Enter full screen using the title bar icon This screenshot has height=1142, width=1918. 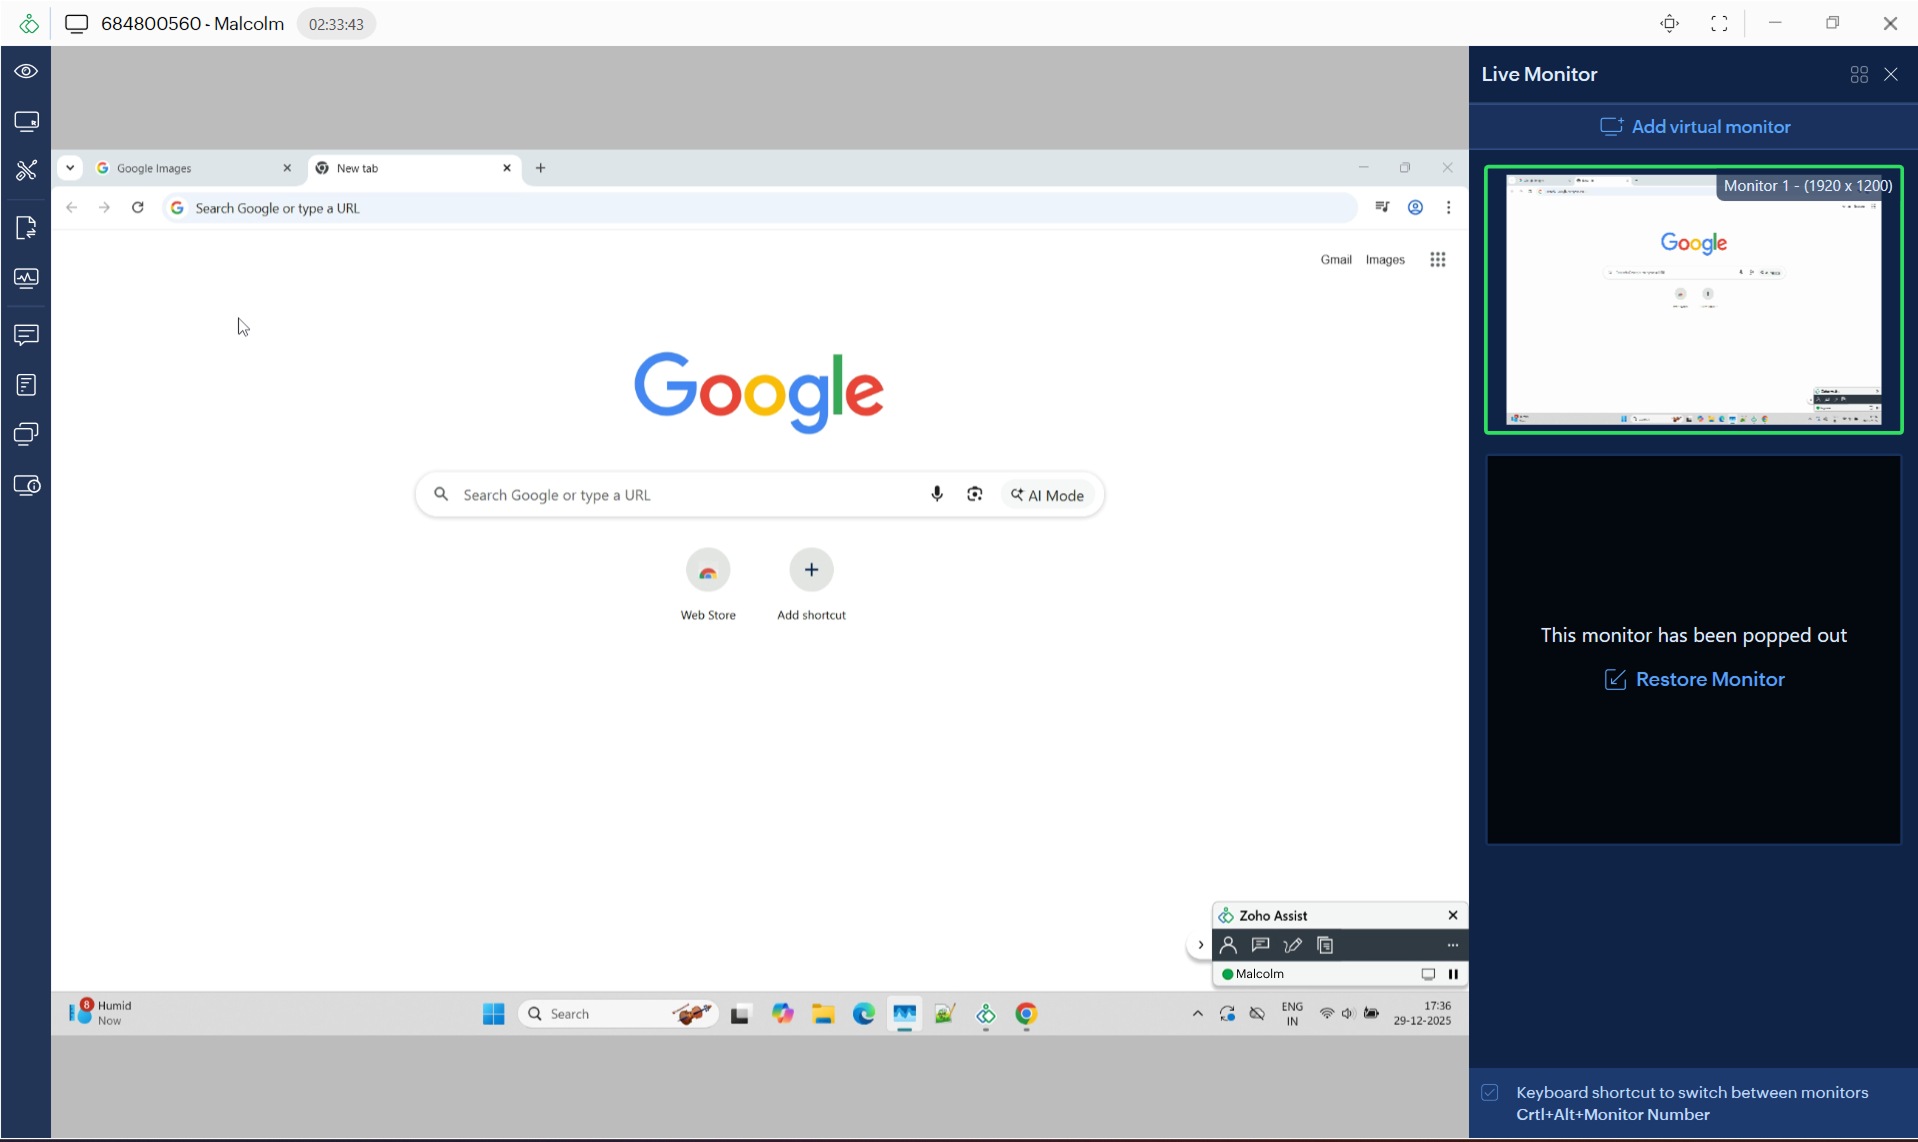1719,23
